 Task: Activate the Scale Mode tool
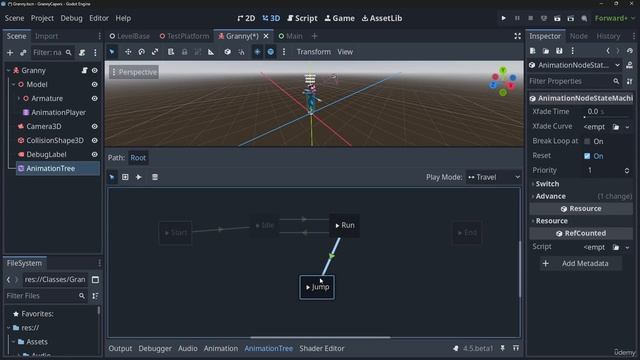155,52
